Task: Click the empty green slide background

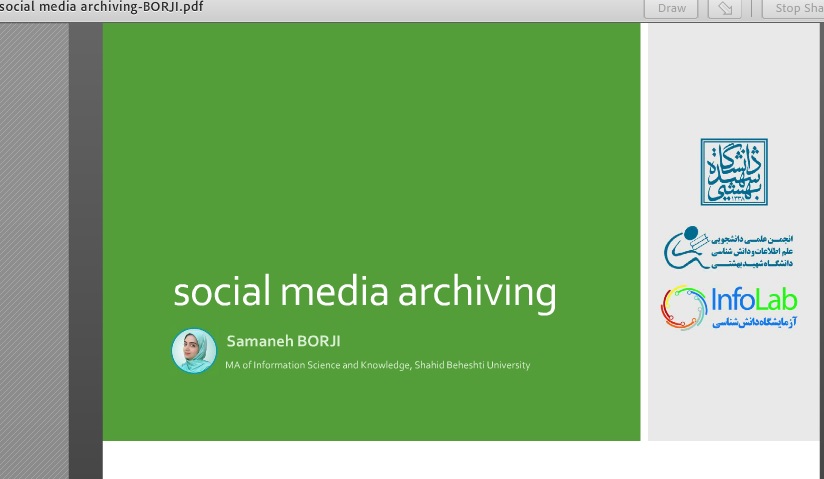Action: pyautogui.click(x=370, y=140)
